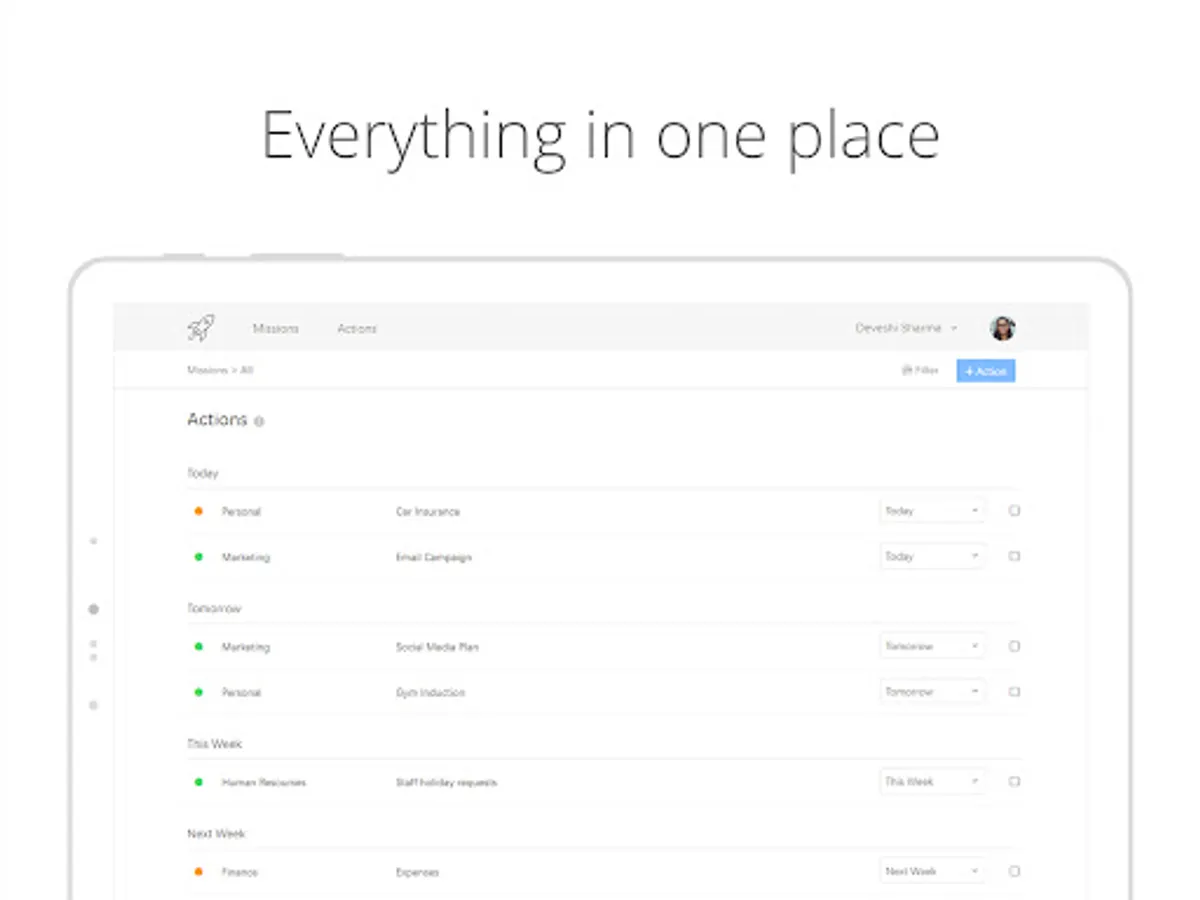Check the Email Campaign checkbox
1200x900 pixels.
[1014, 556]
